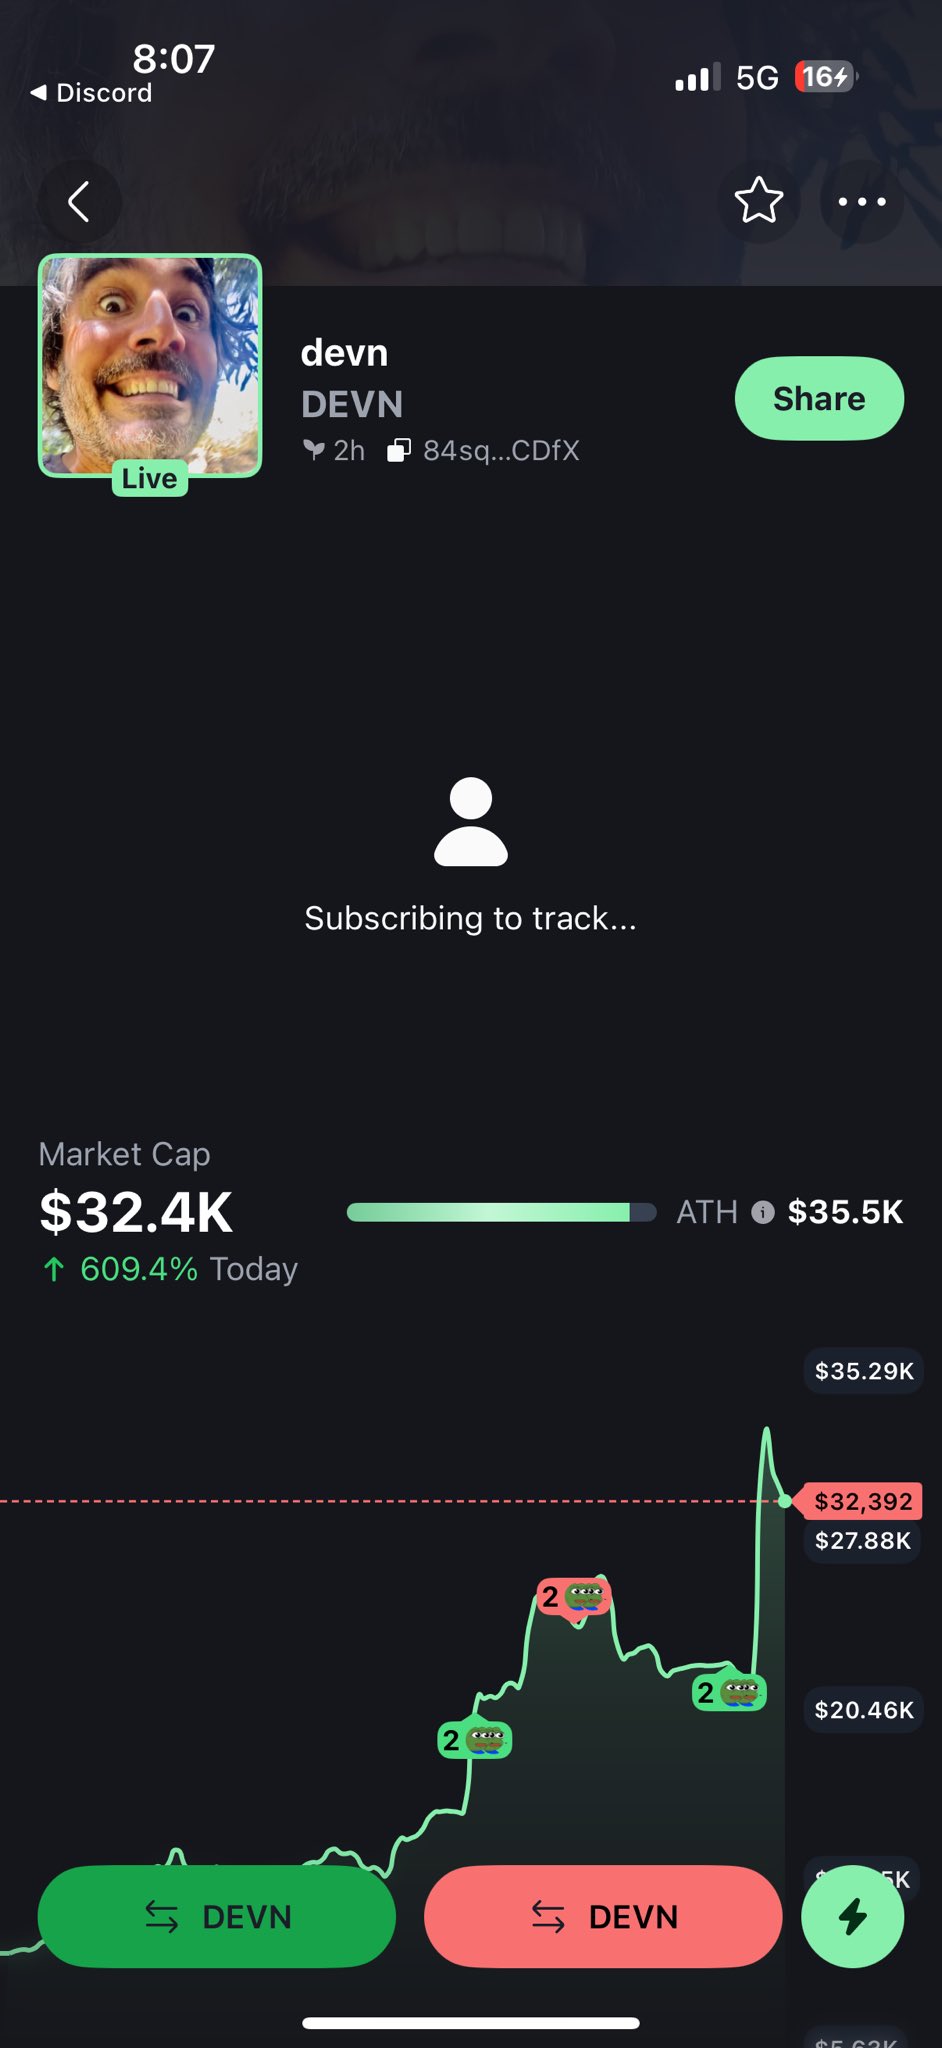Screen dimensions: 942x2048
Task: Favorite this token with the star icon
Action: click(x=758, y=201)
